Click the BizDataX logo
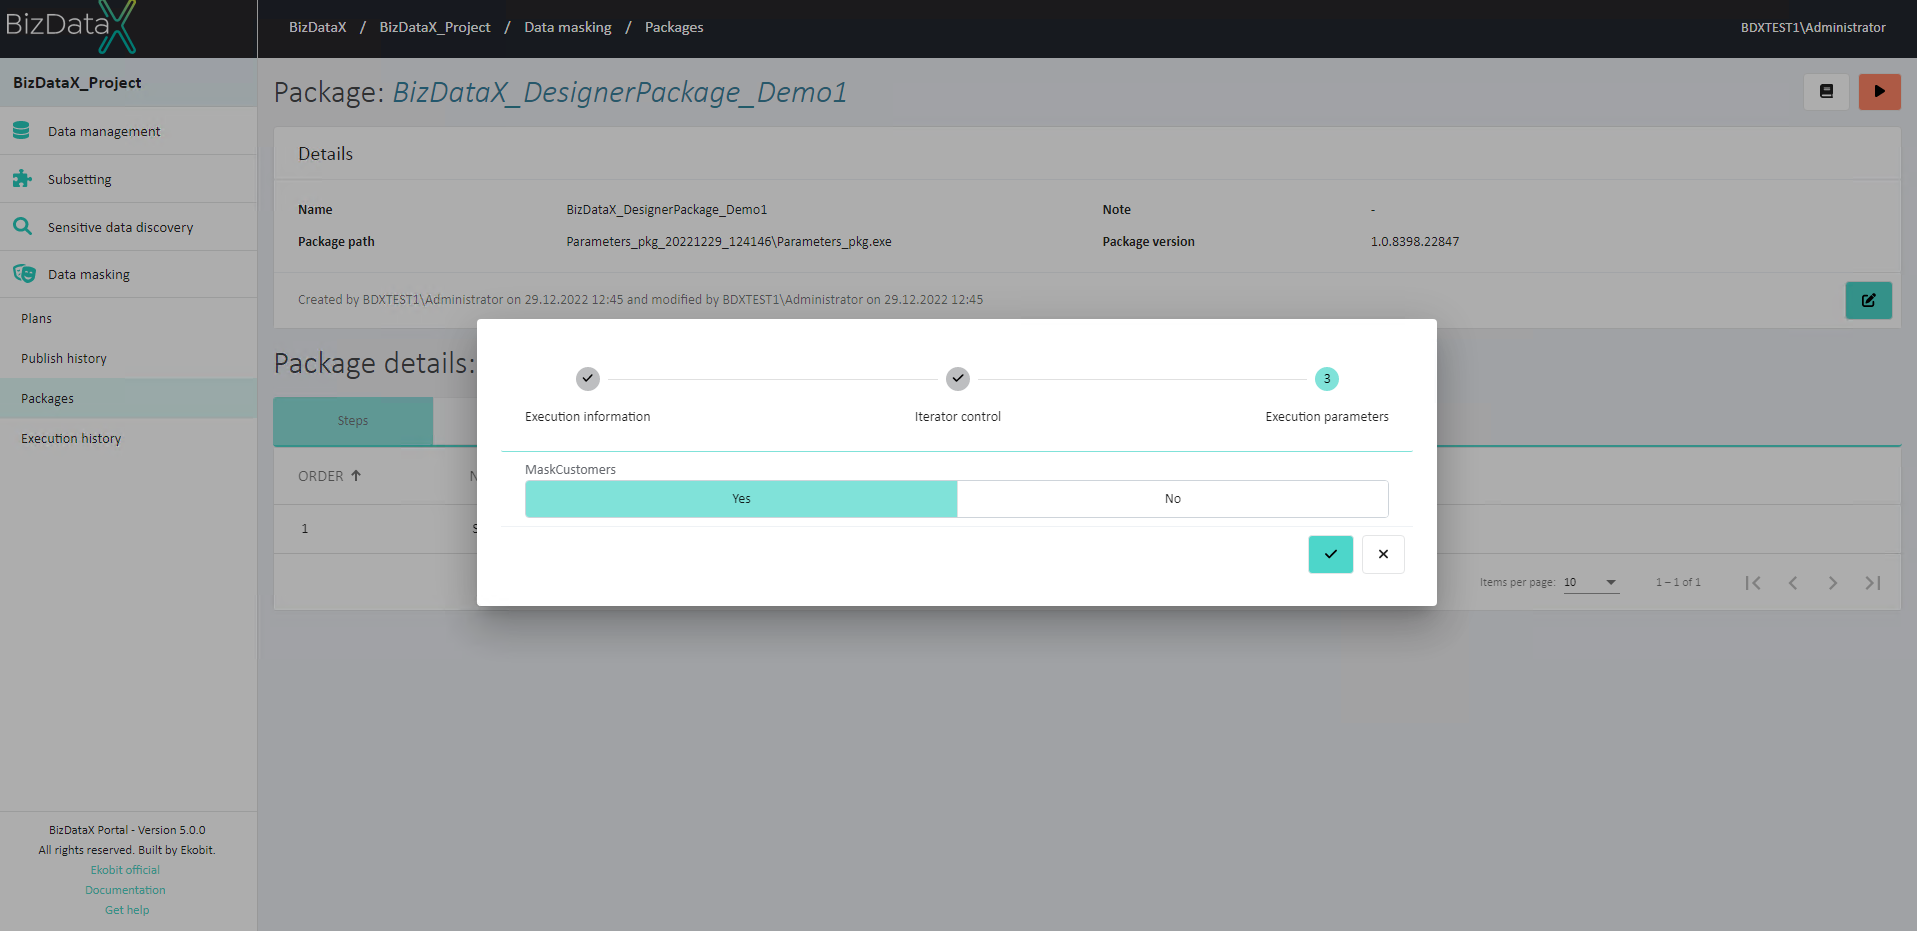Viewport: 1917px width, 931px height. [x=70, y=27]
